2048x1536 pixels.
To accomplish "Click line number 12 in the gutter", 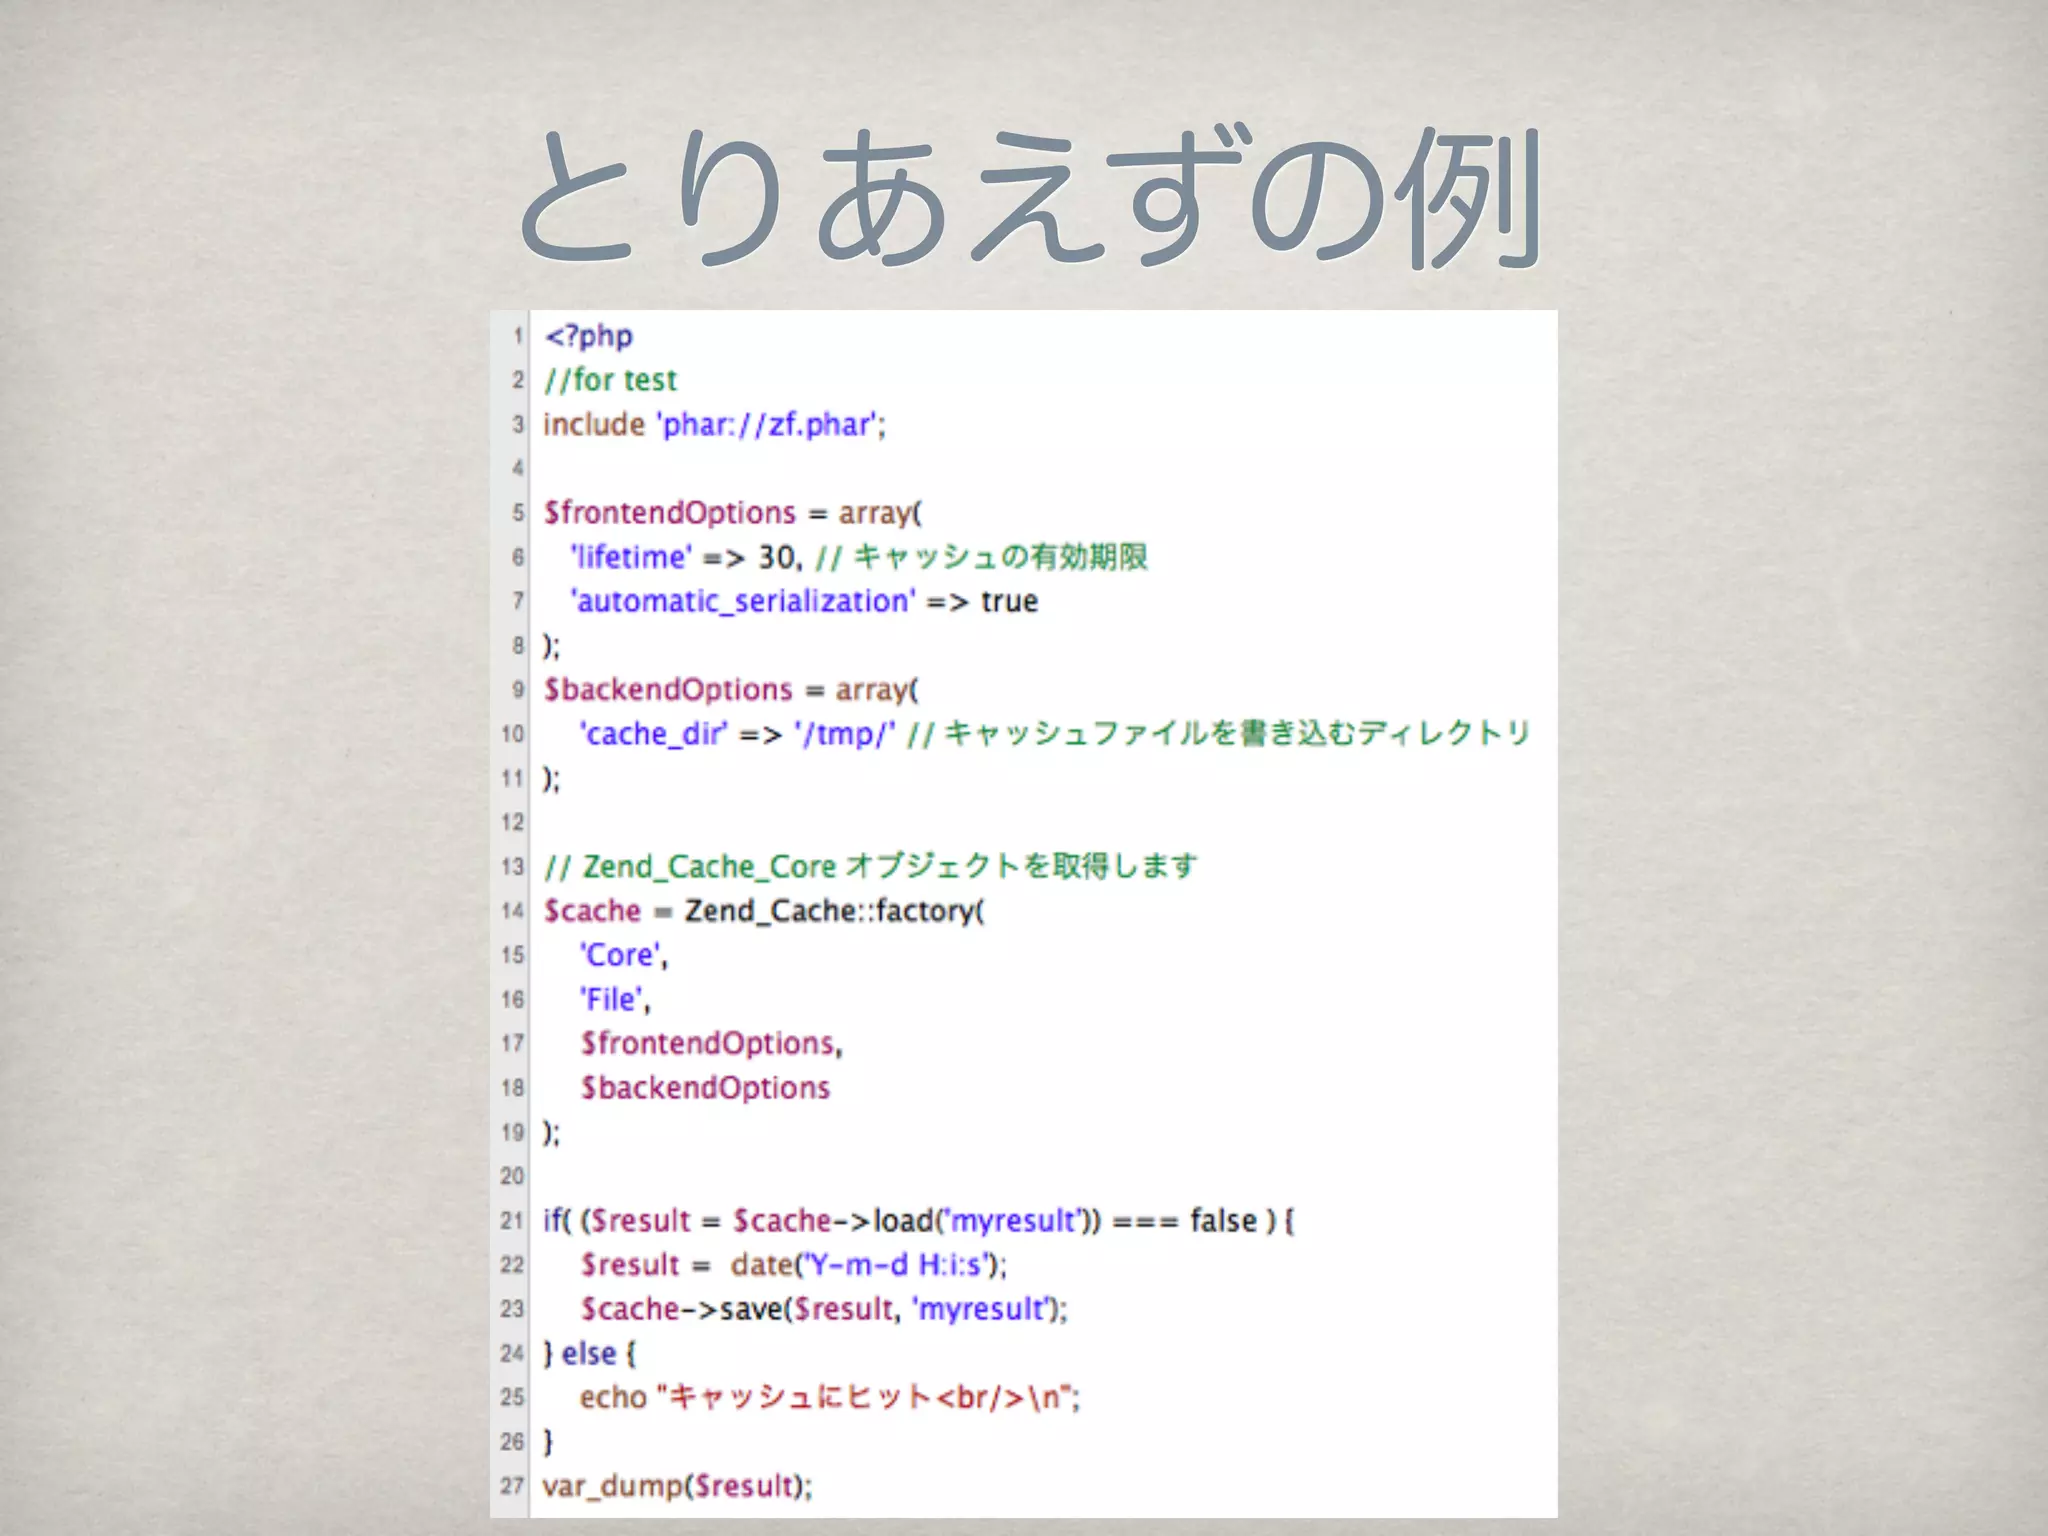I will 512,822.
